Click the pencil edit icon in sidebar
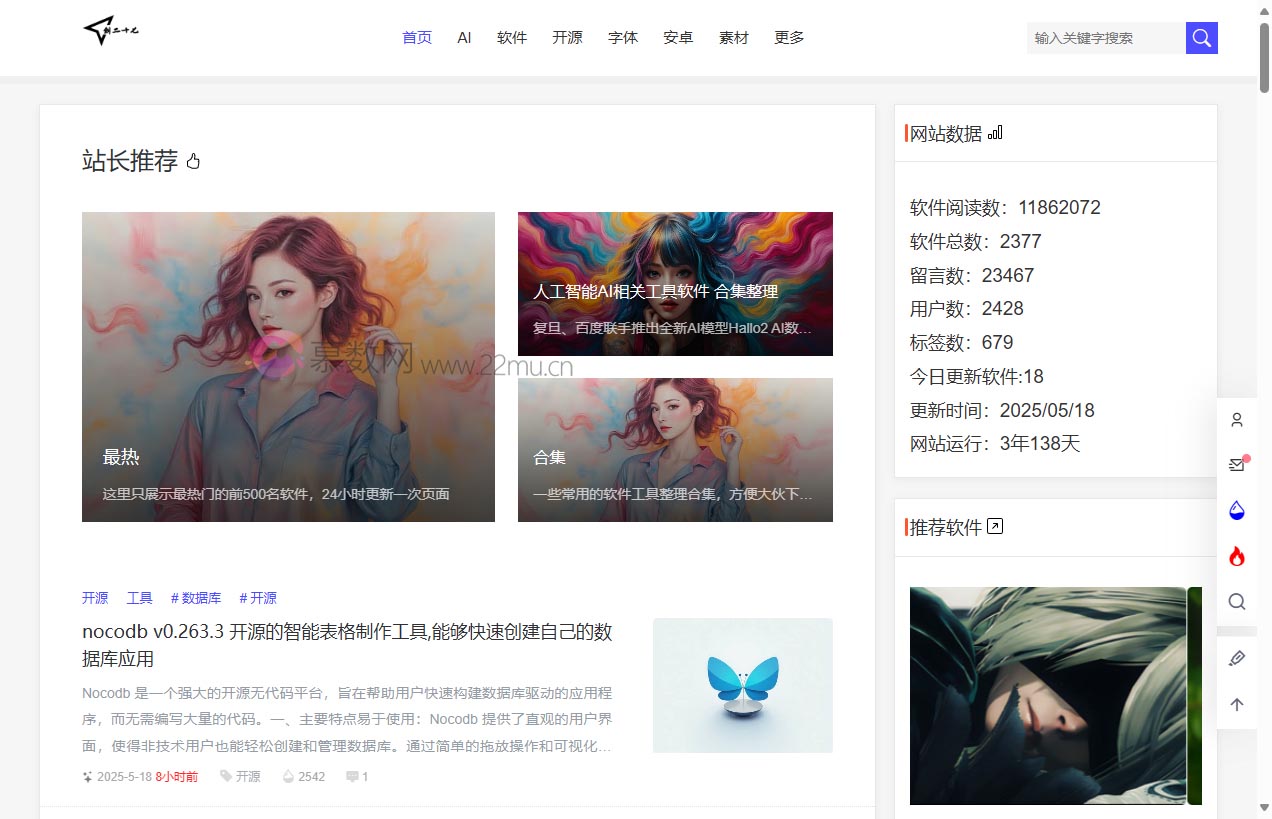This screenshot has width=1272, height=819. [x=1237, y=658]
